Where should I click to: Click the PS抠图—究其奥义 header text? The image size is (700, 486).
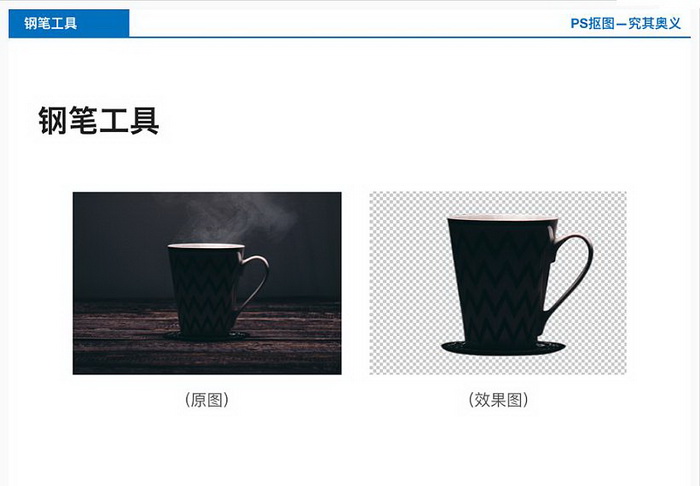(x=625, y=23)
